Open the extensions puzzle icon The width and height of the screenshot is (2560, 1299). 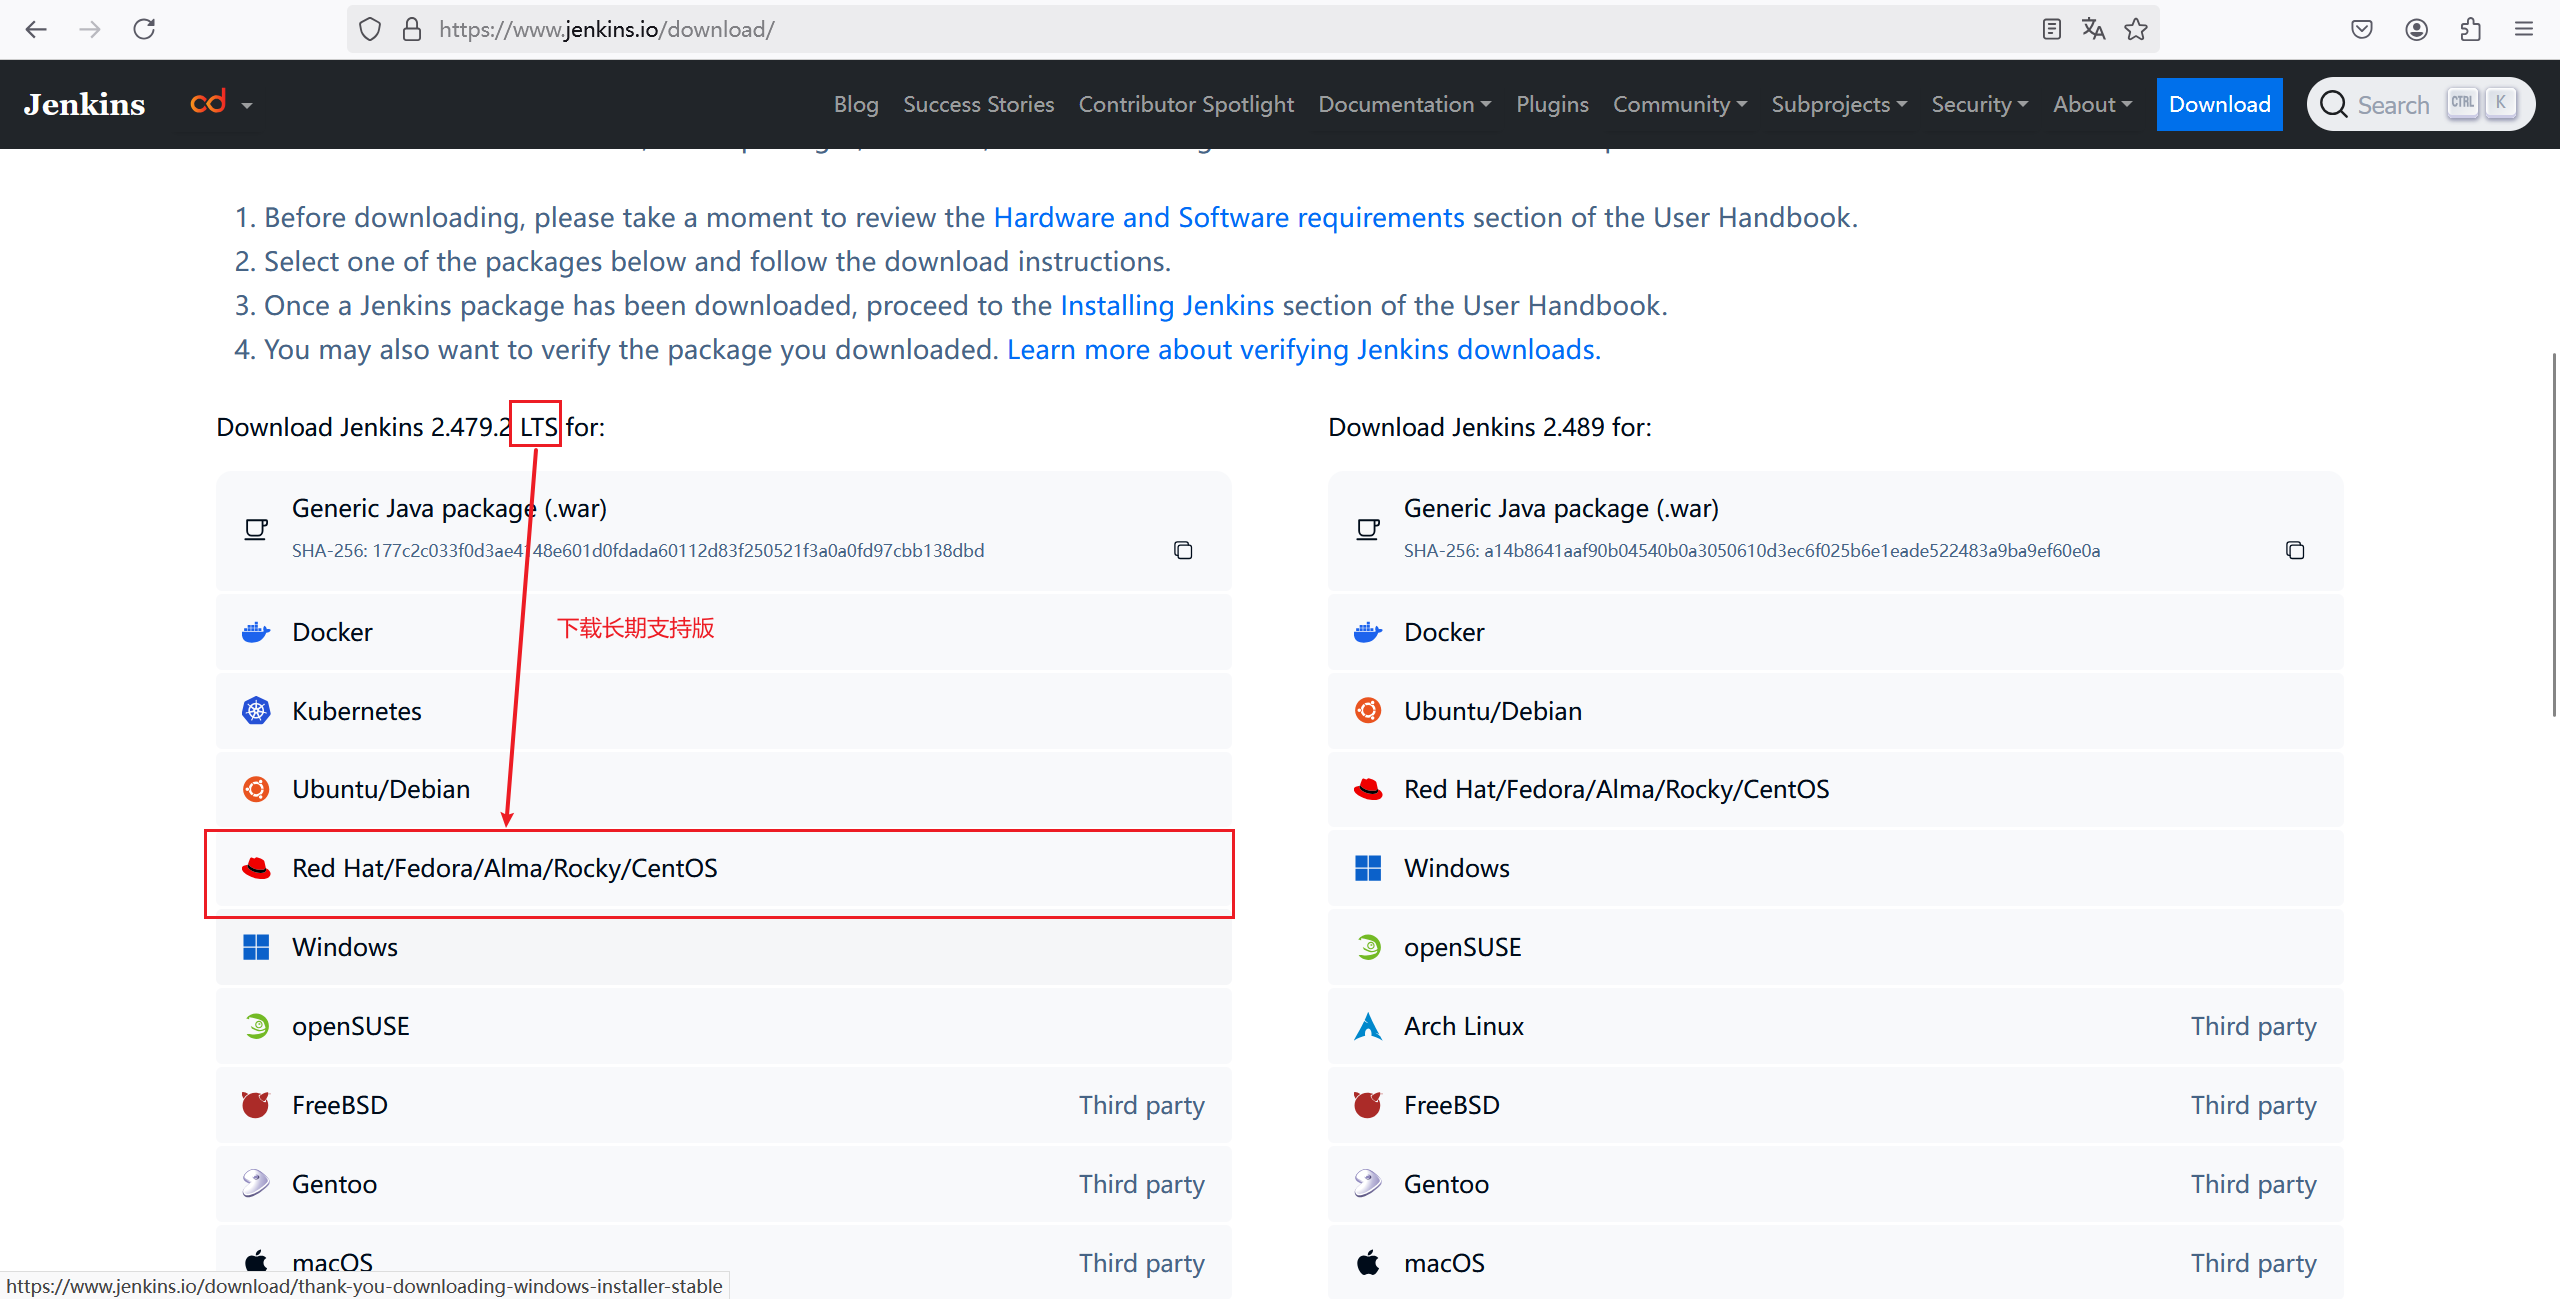pyautogui.click(x=2471, y=29)
